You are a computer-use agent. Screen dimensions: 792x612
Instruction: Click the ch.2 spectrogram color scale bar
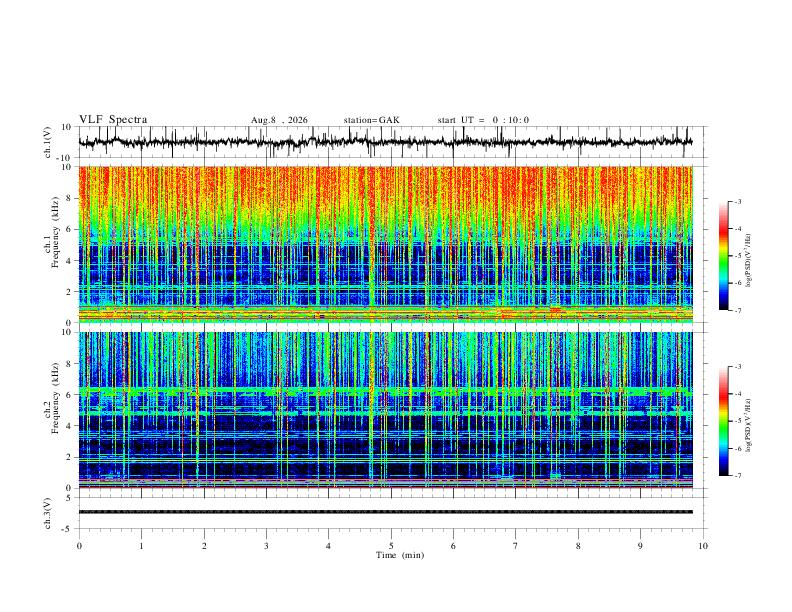click(x=723, y=421)
